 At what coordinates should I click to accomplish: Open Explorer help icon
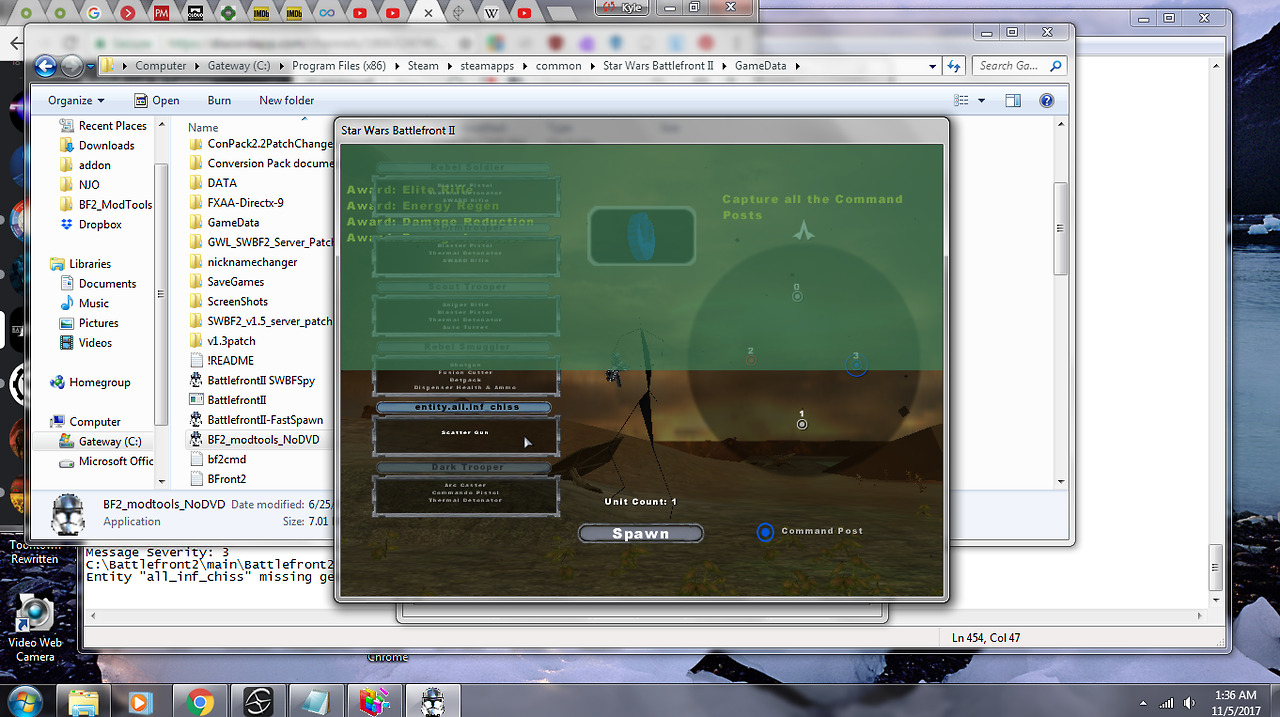point(1046,100)
